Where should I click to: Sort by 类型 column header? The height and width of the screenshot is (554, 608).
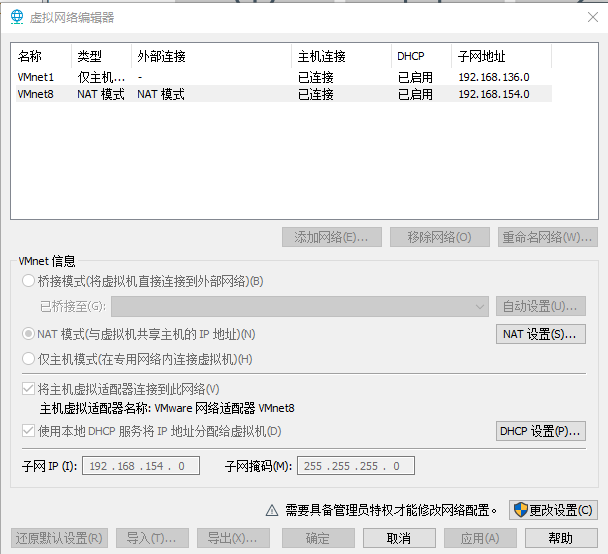[102, 56]
